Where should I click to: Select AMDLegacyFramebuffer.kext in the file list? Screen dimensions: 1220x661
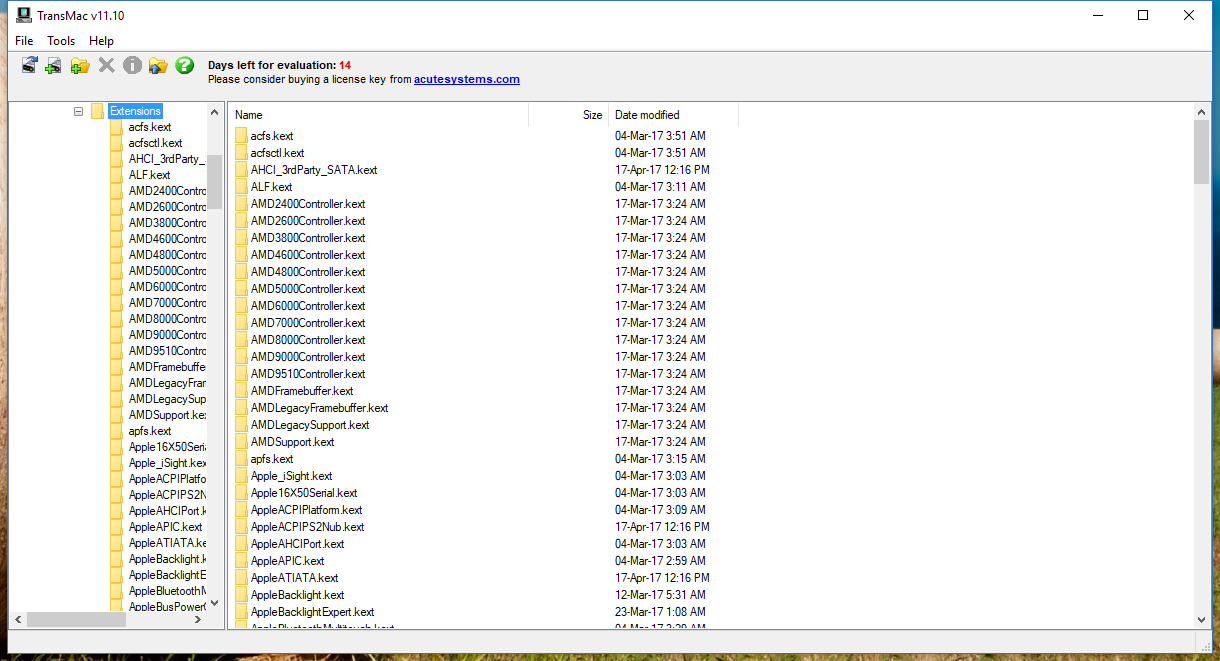pos(319,408)
